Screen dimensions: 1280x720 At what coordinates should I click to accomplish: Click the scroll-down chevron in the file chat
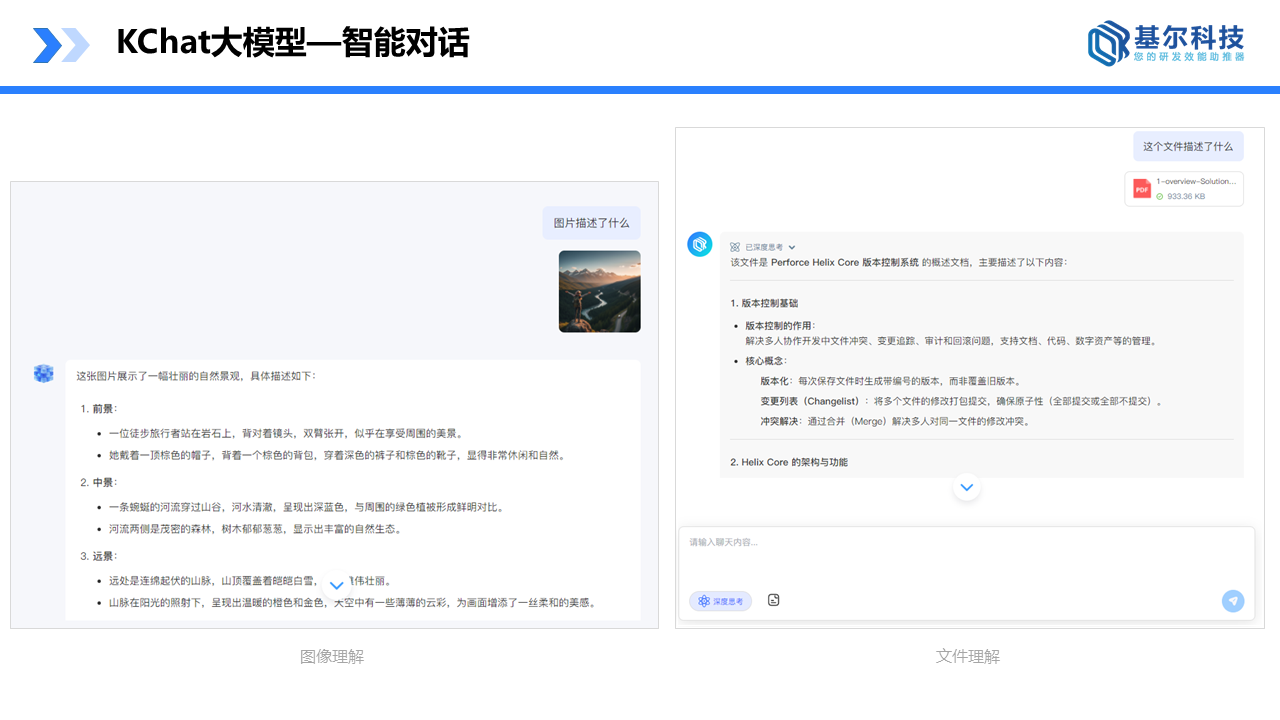click(966, 487)
